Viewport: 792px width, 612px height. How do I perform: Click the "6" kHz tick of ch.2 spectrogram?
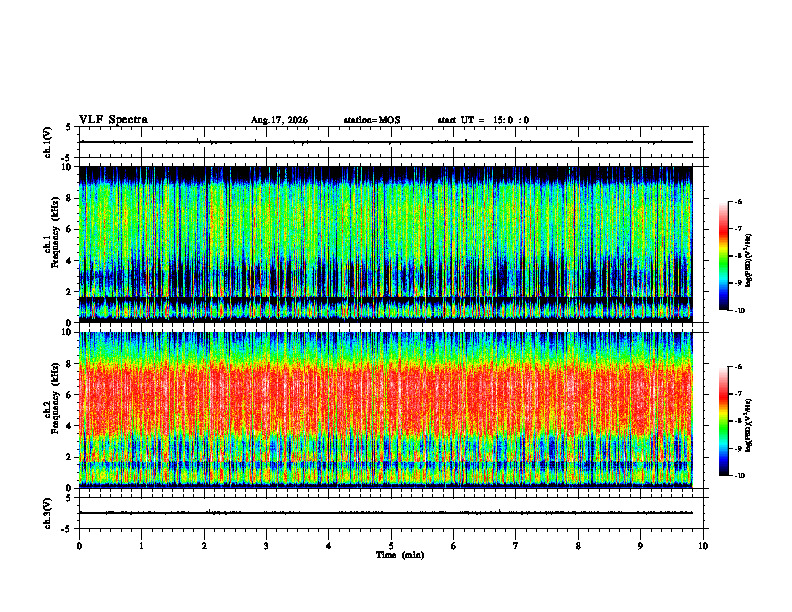[x=69, y=395]
